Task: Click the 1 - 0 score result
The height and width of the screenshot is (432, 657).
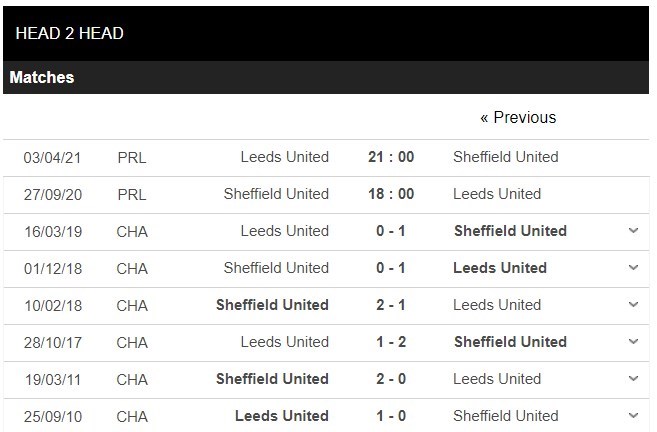Action: tap(390, 416)
